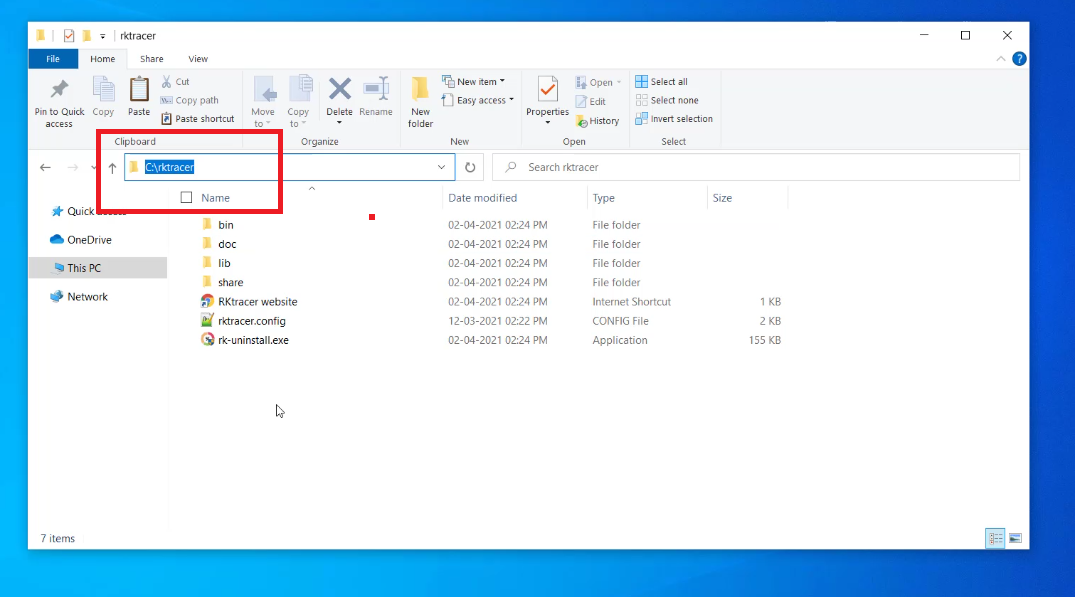Viewport: 1075px width, 597px height.
Task: Click Select none in ribbon
Action: pyautogui.click(x=667, y=100)
